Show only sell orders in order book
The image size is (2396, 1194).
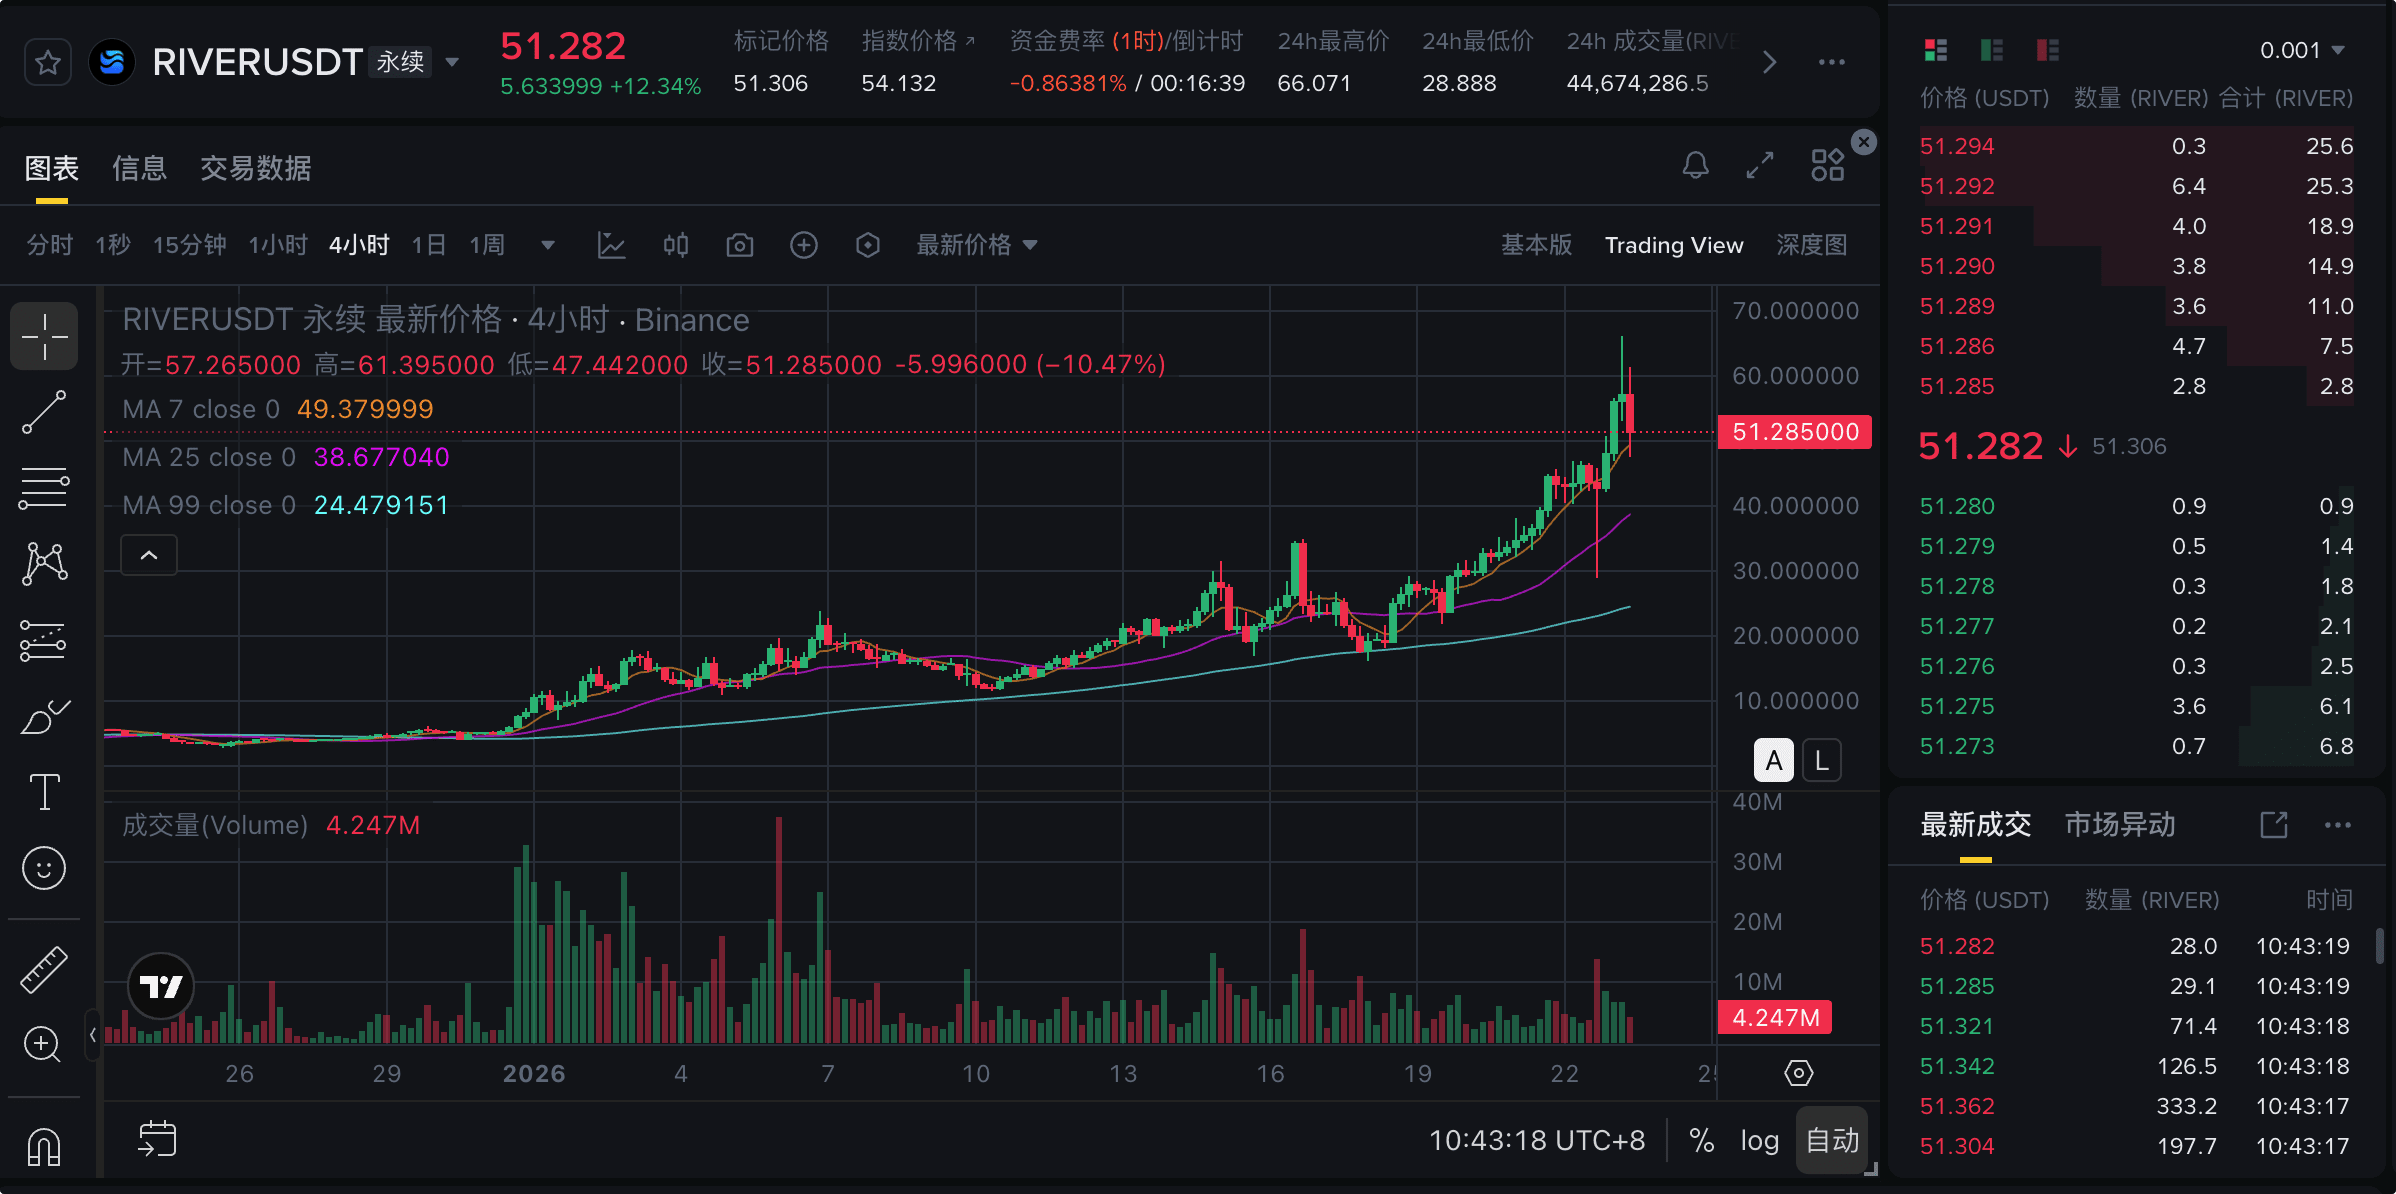pyautogui.click(x=2047, y=50)
